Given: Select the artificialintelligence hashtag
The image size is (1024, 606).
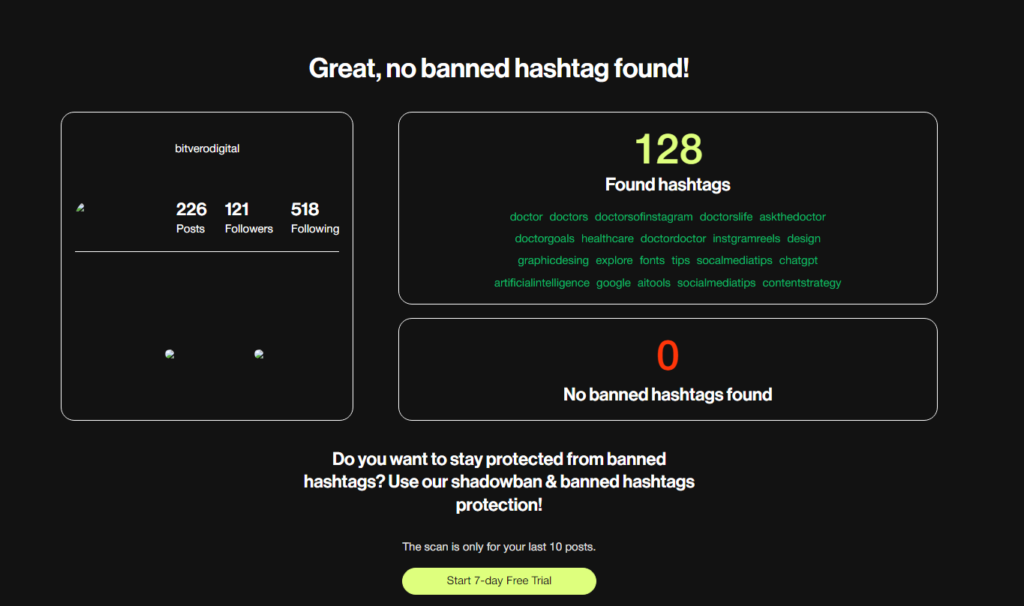Looking at the screenshot, I should tap(541, 283).
